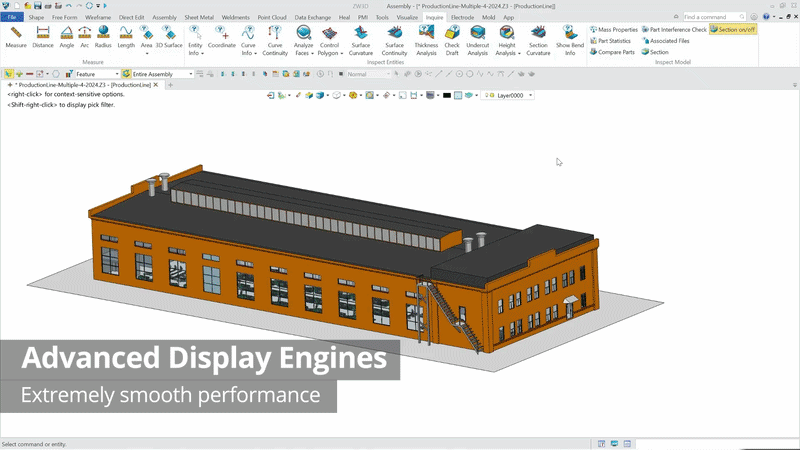Viewport: 800px width, 450px height.
Task: Click the Part Interference Check button
Action: [x=673, y=30]
